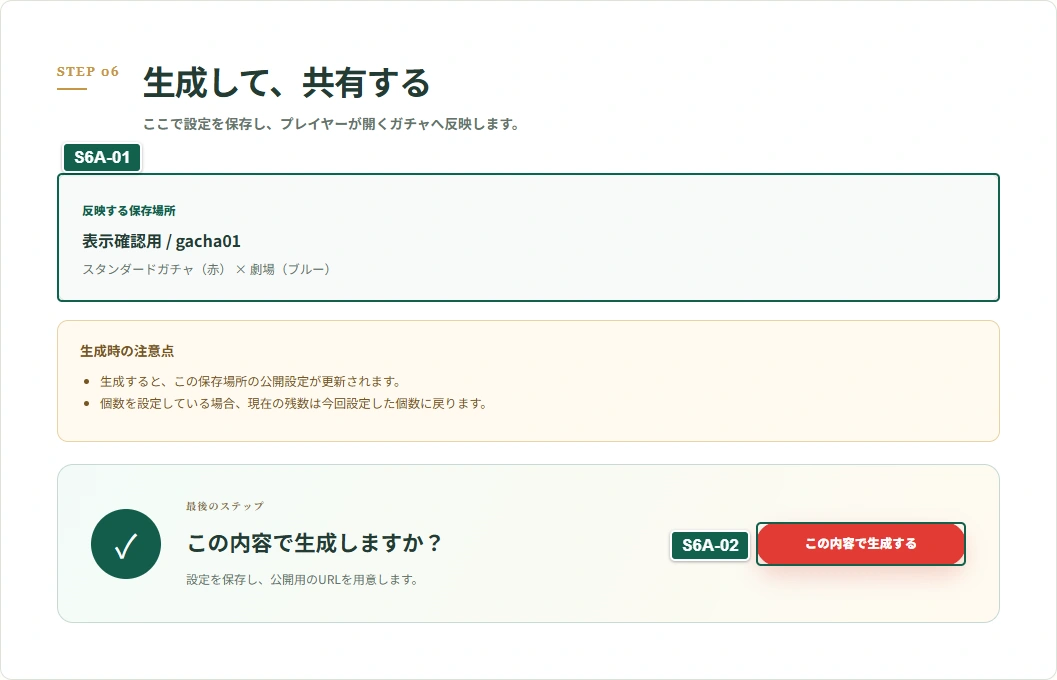Click the この内容で生成しますか？ heading
Image resolution: width=1057 pixels, height=680 pixels.
315,543
